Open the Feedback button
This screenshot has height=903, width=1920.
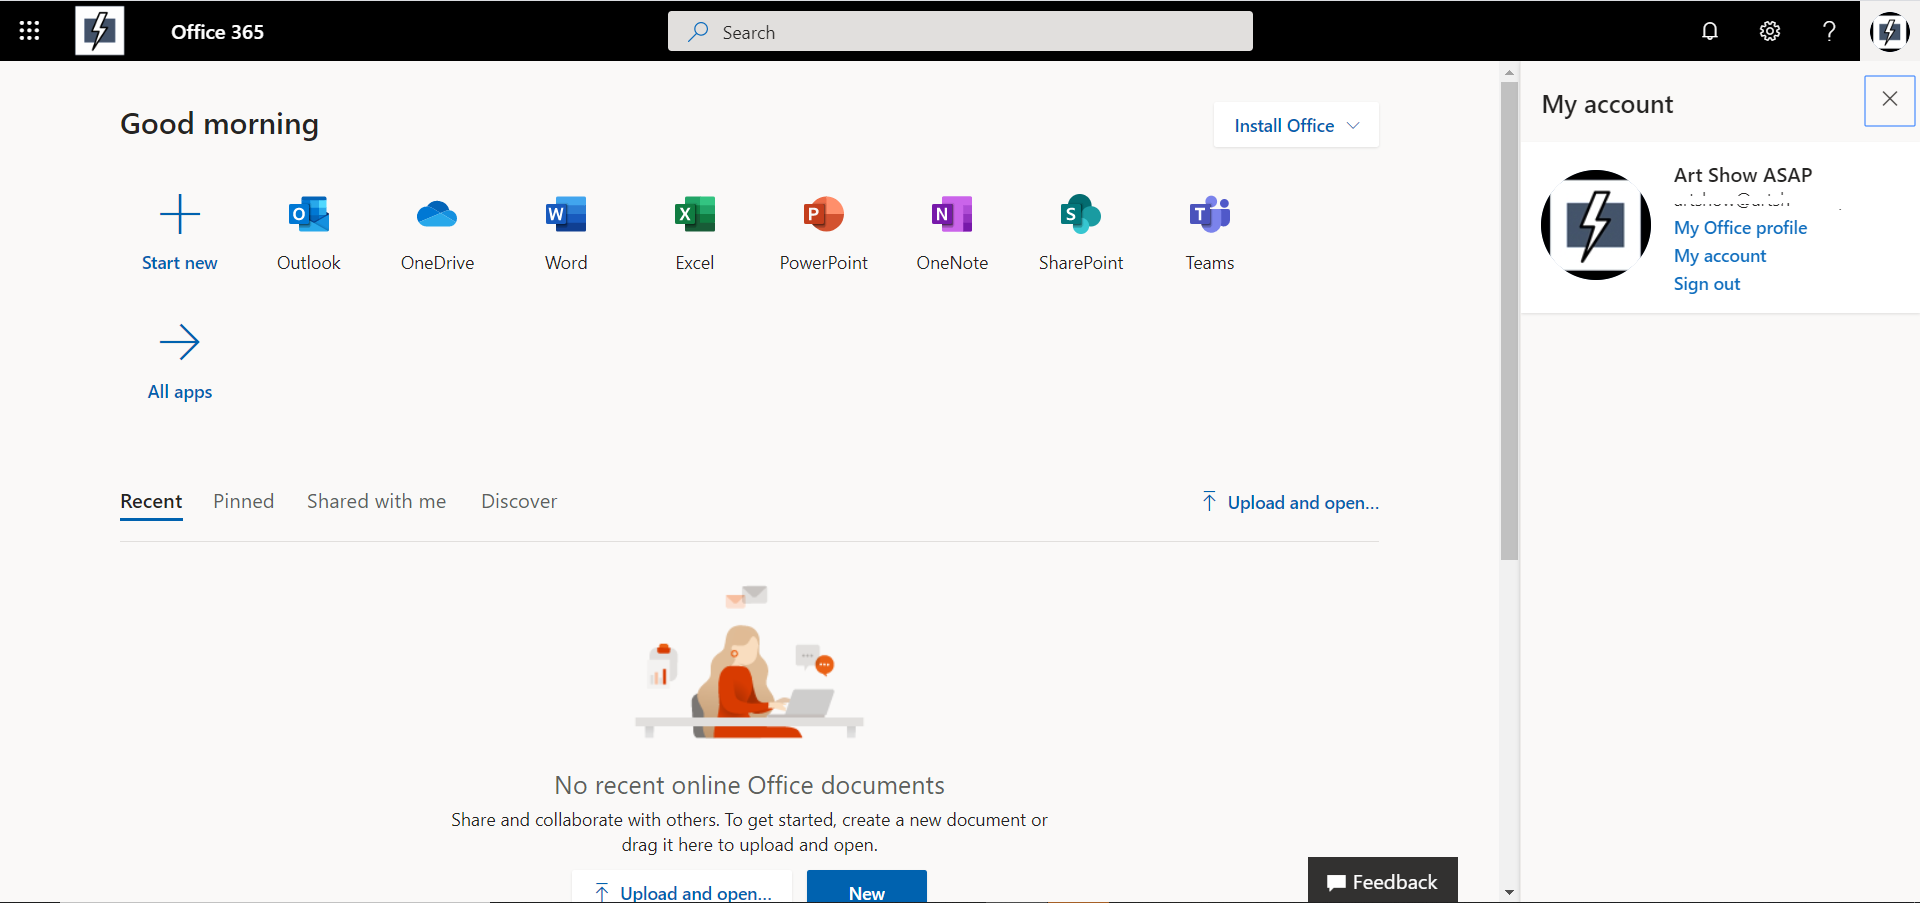1383,881
